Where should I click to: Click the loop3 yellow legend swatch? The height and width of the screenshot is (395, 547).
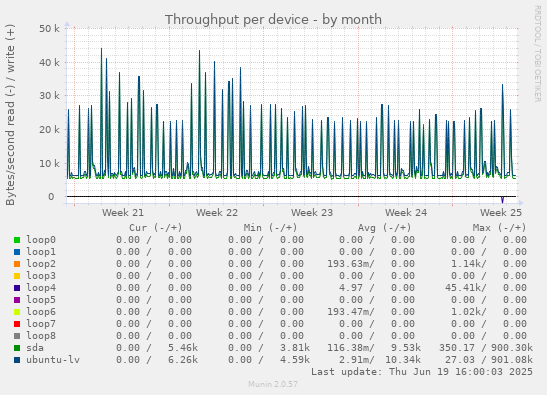(x=17, y=276)
